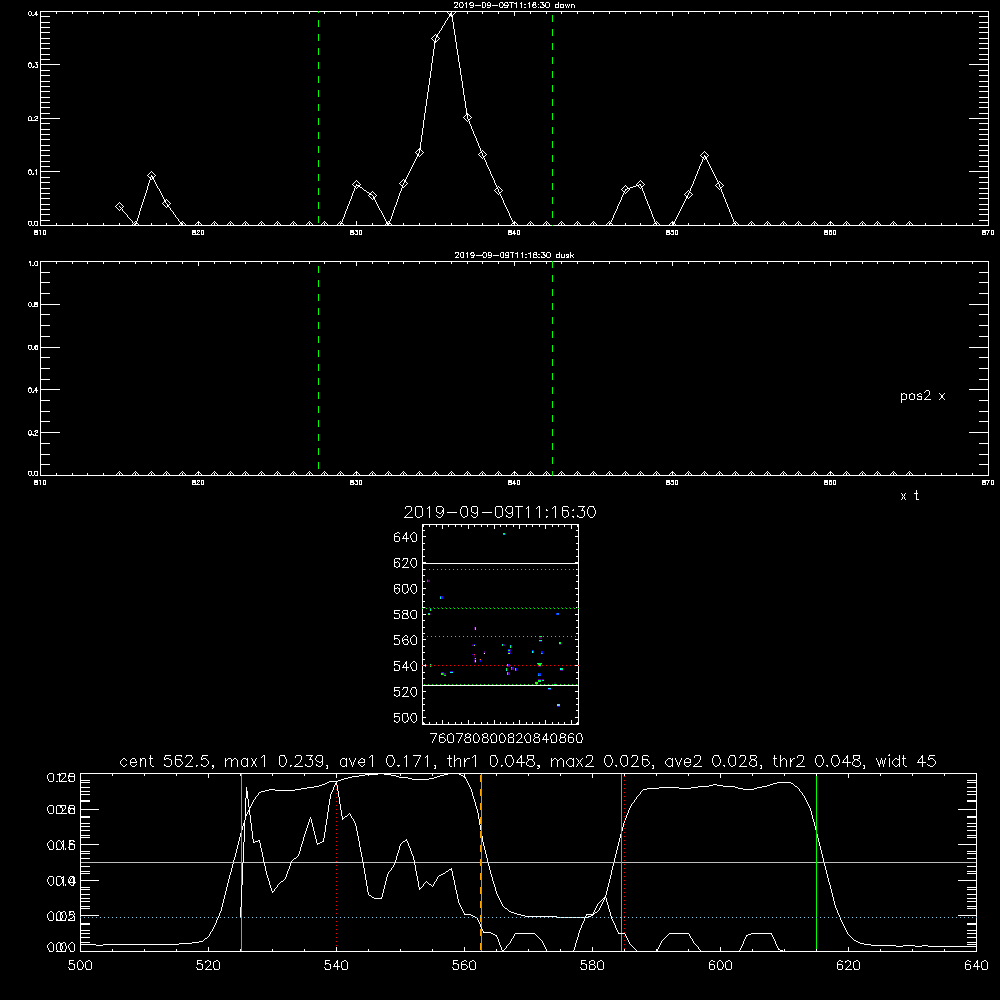The width and height of the screenshot is (1000, 1000).
Task: Click the y-axis '0.3' label on dawn plot
Action: (33, 66)
